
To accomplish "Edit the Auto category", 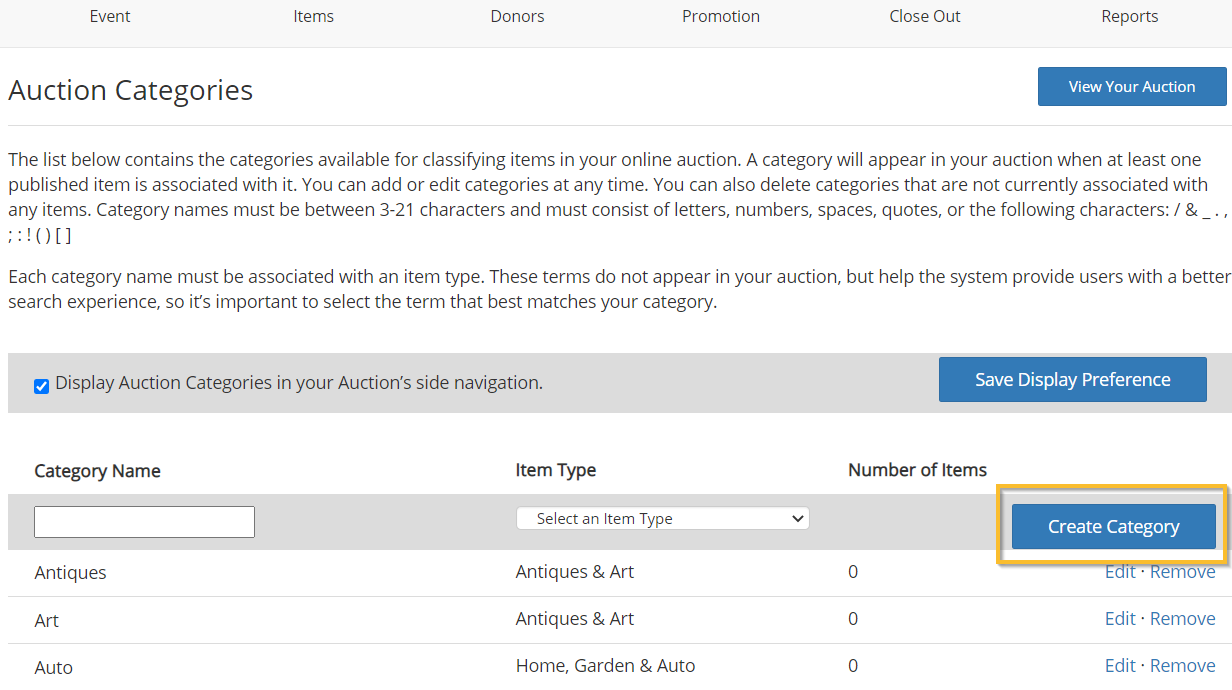I will click(x=1120, y=666).
